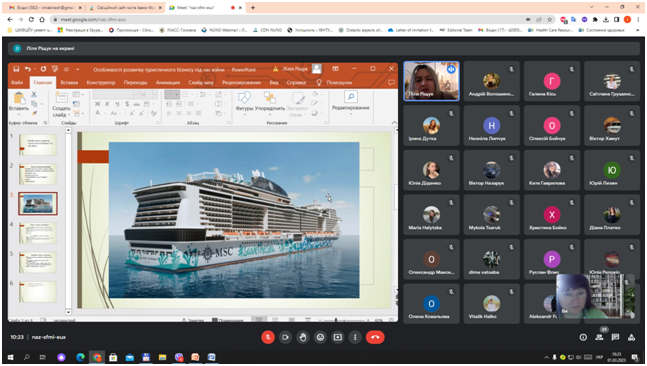
Task: Open the Вставка ribbon tab
Action: 69,83
